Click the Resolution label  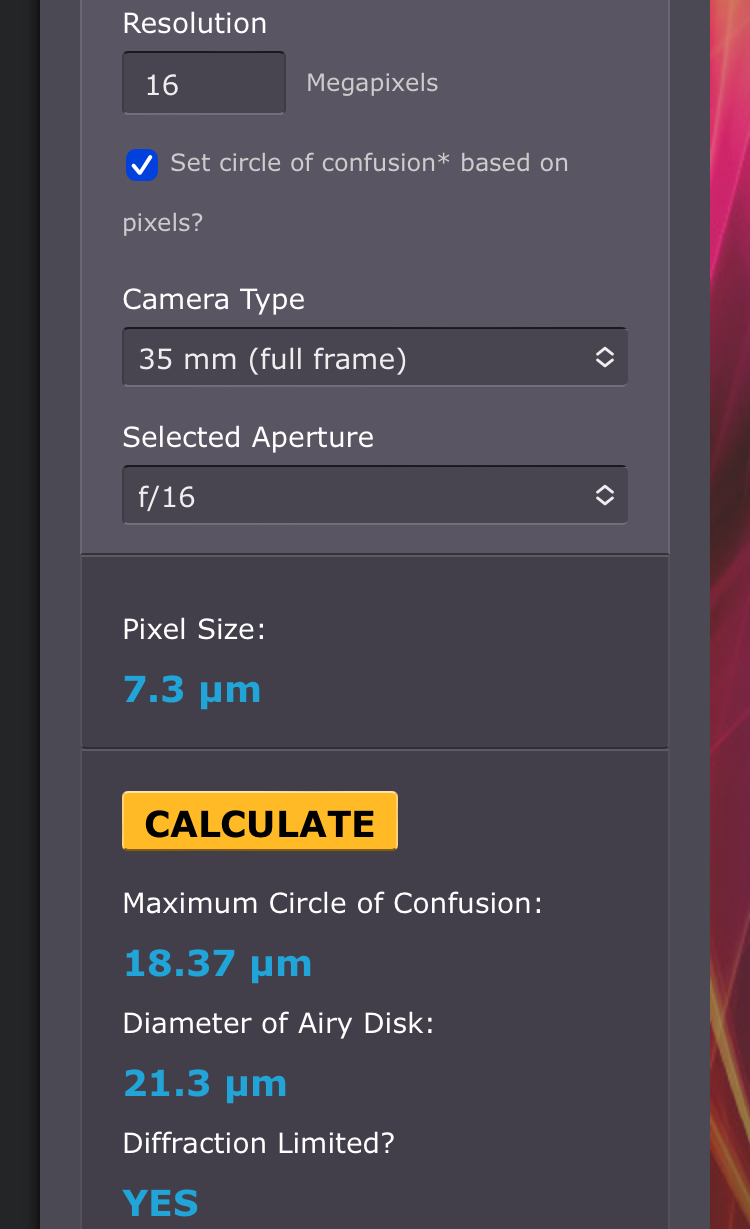click(194, 24)
